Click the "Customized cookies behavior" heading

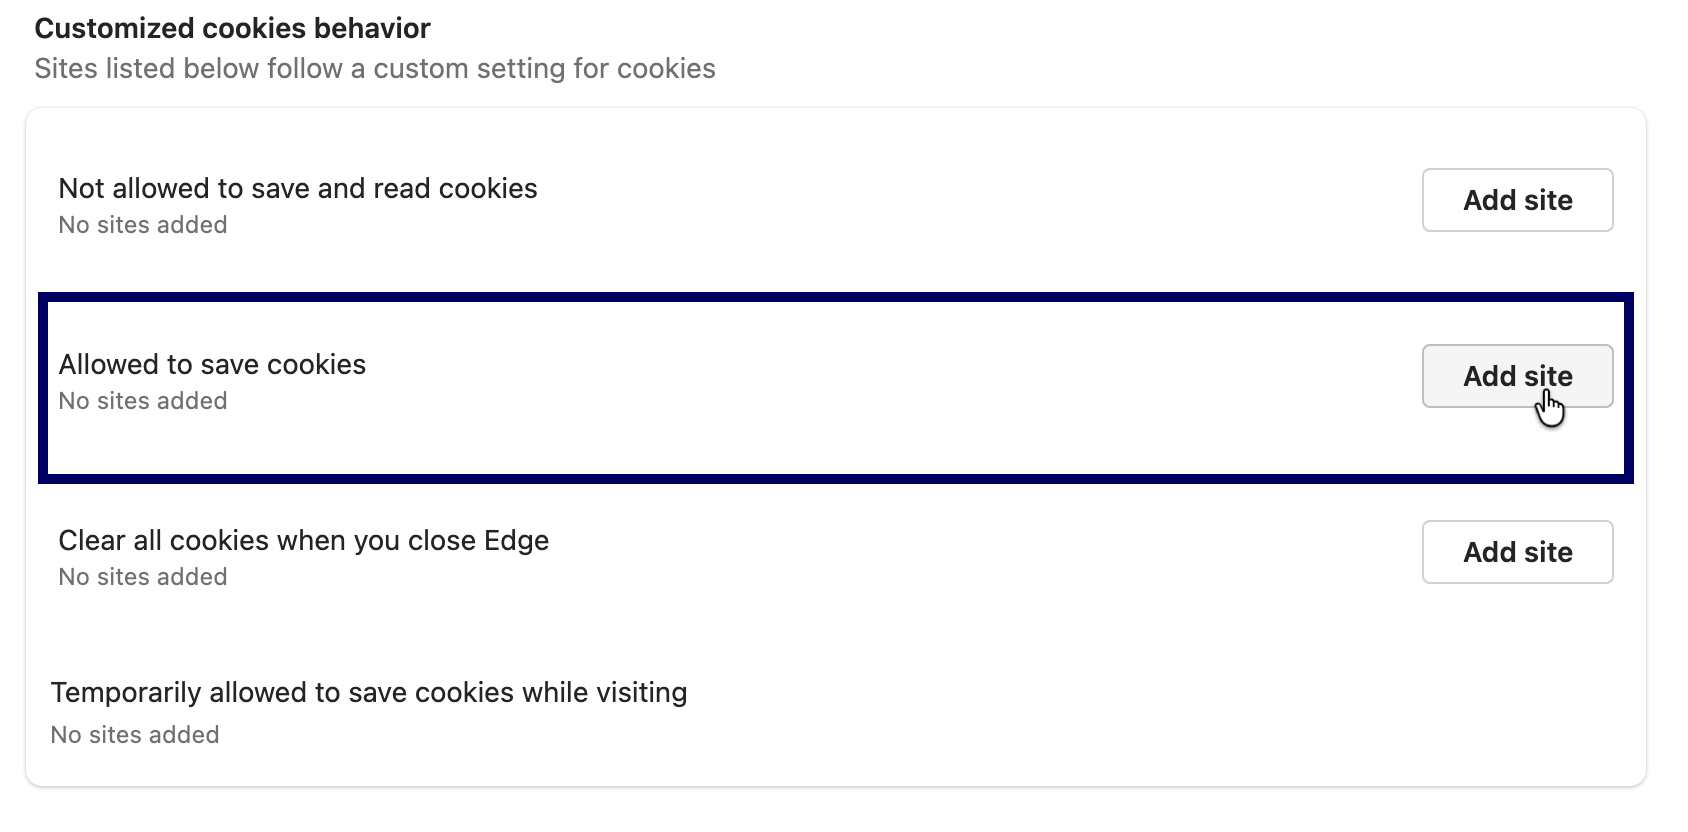232,28
